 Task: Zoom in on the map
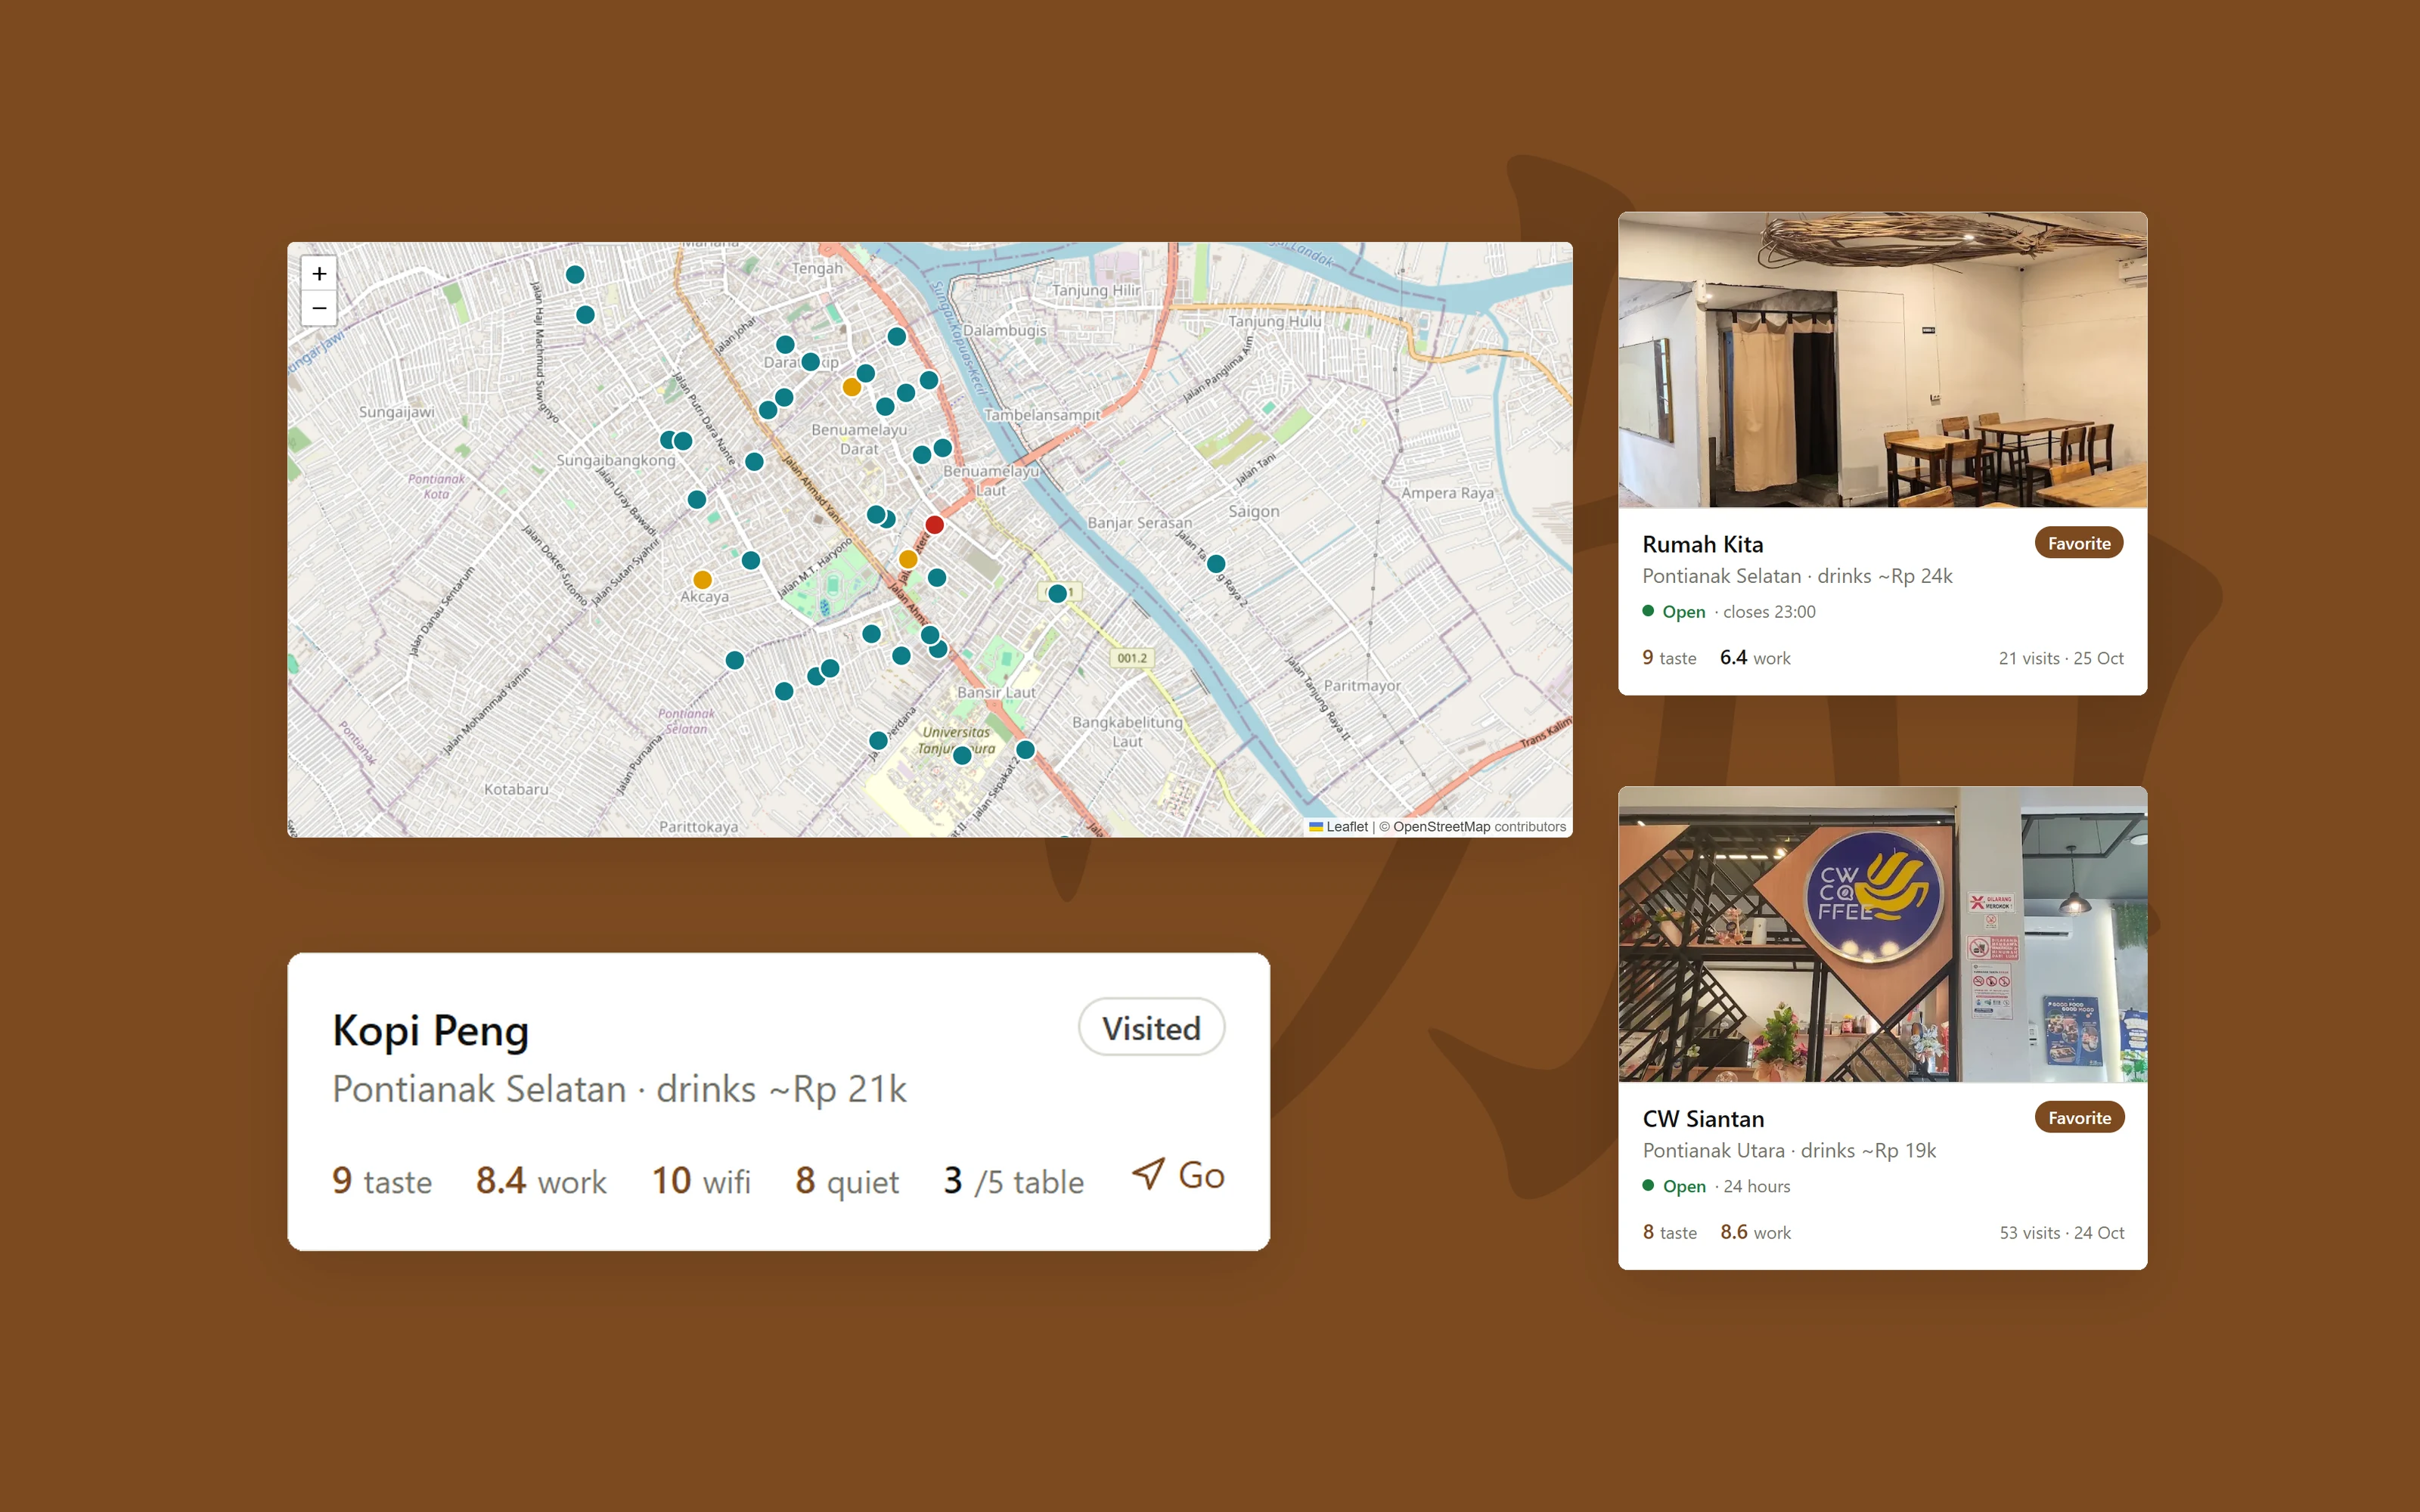(x=319, y=273)
